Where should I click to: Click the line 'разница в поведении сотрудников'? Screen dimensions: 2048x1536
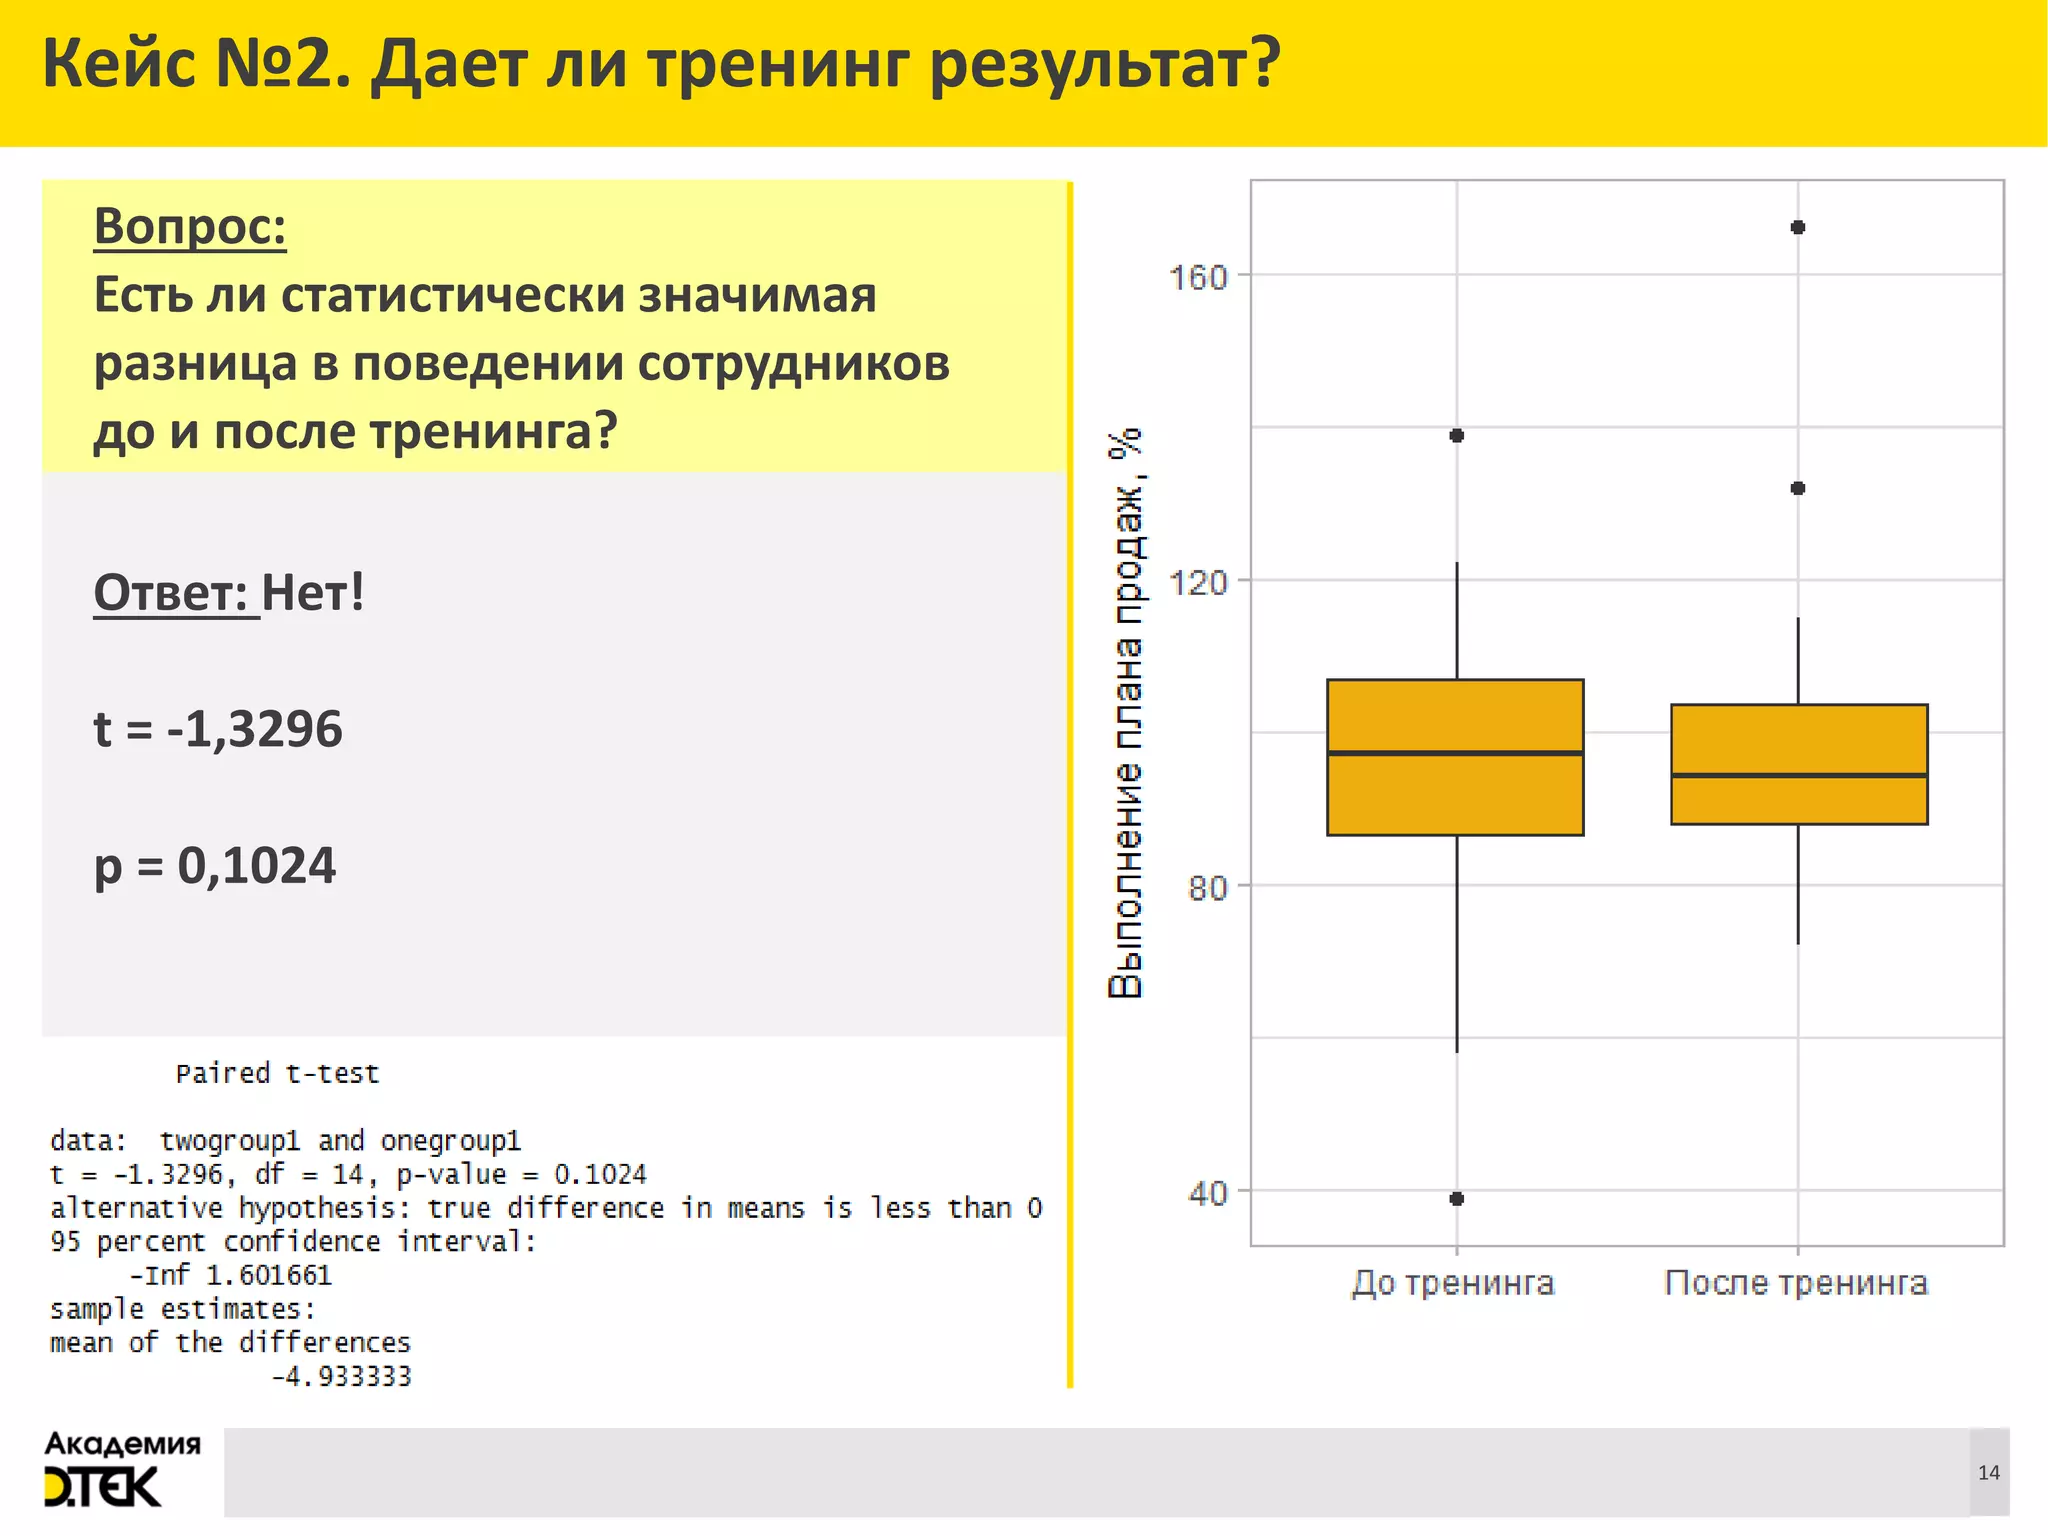(521, 363)
